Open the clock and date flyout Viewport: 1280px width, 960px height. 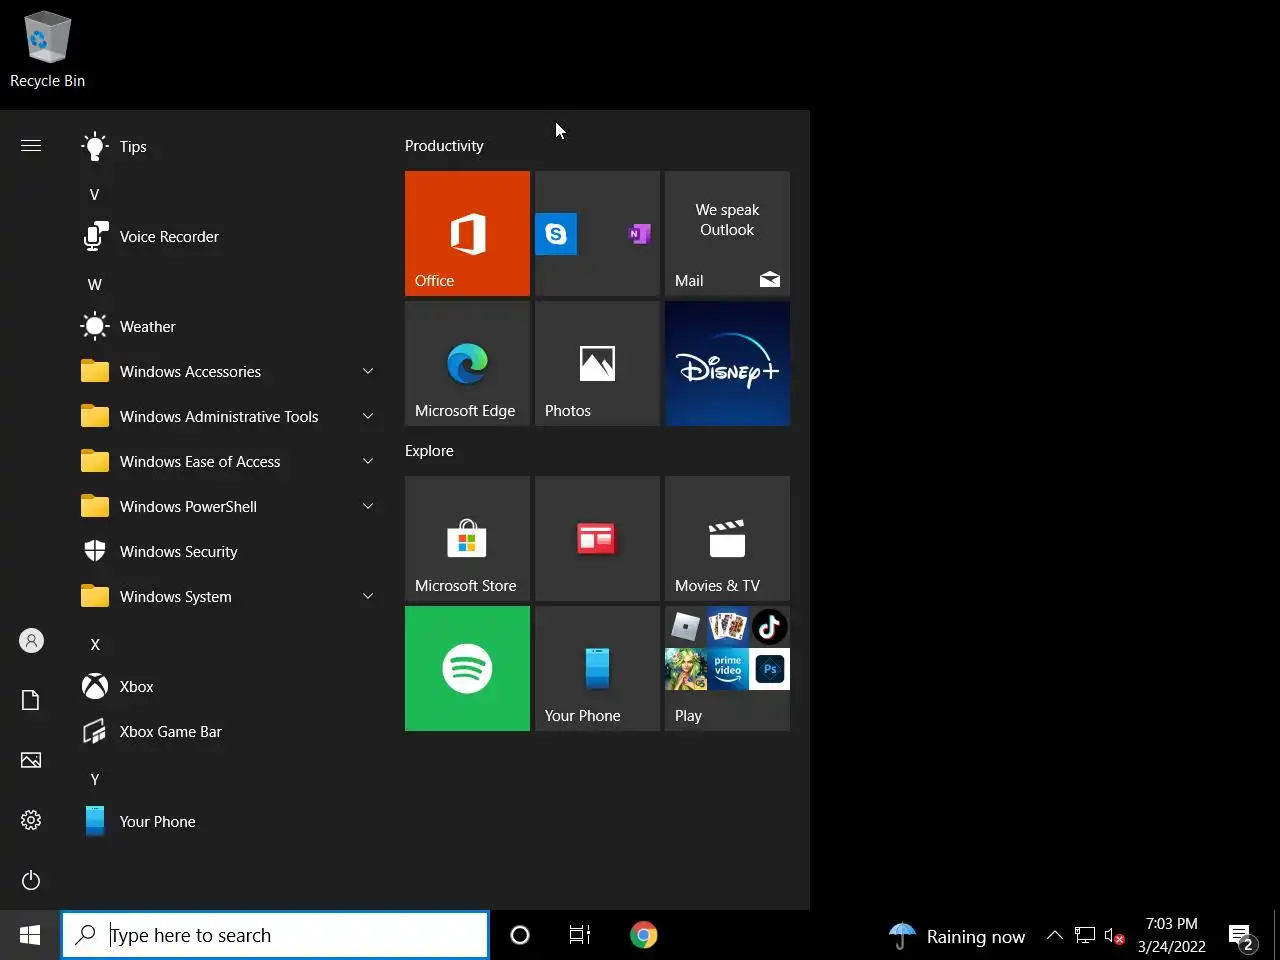pos(1172,936)
